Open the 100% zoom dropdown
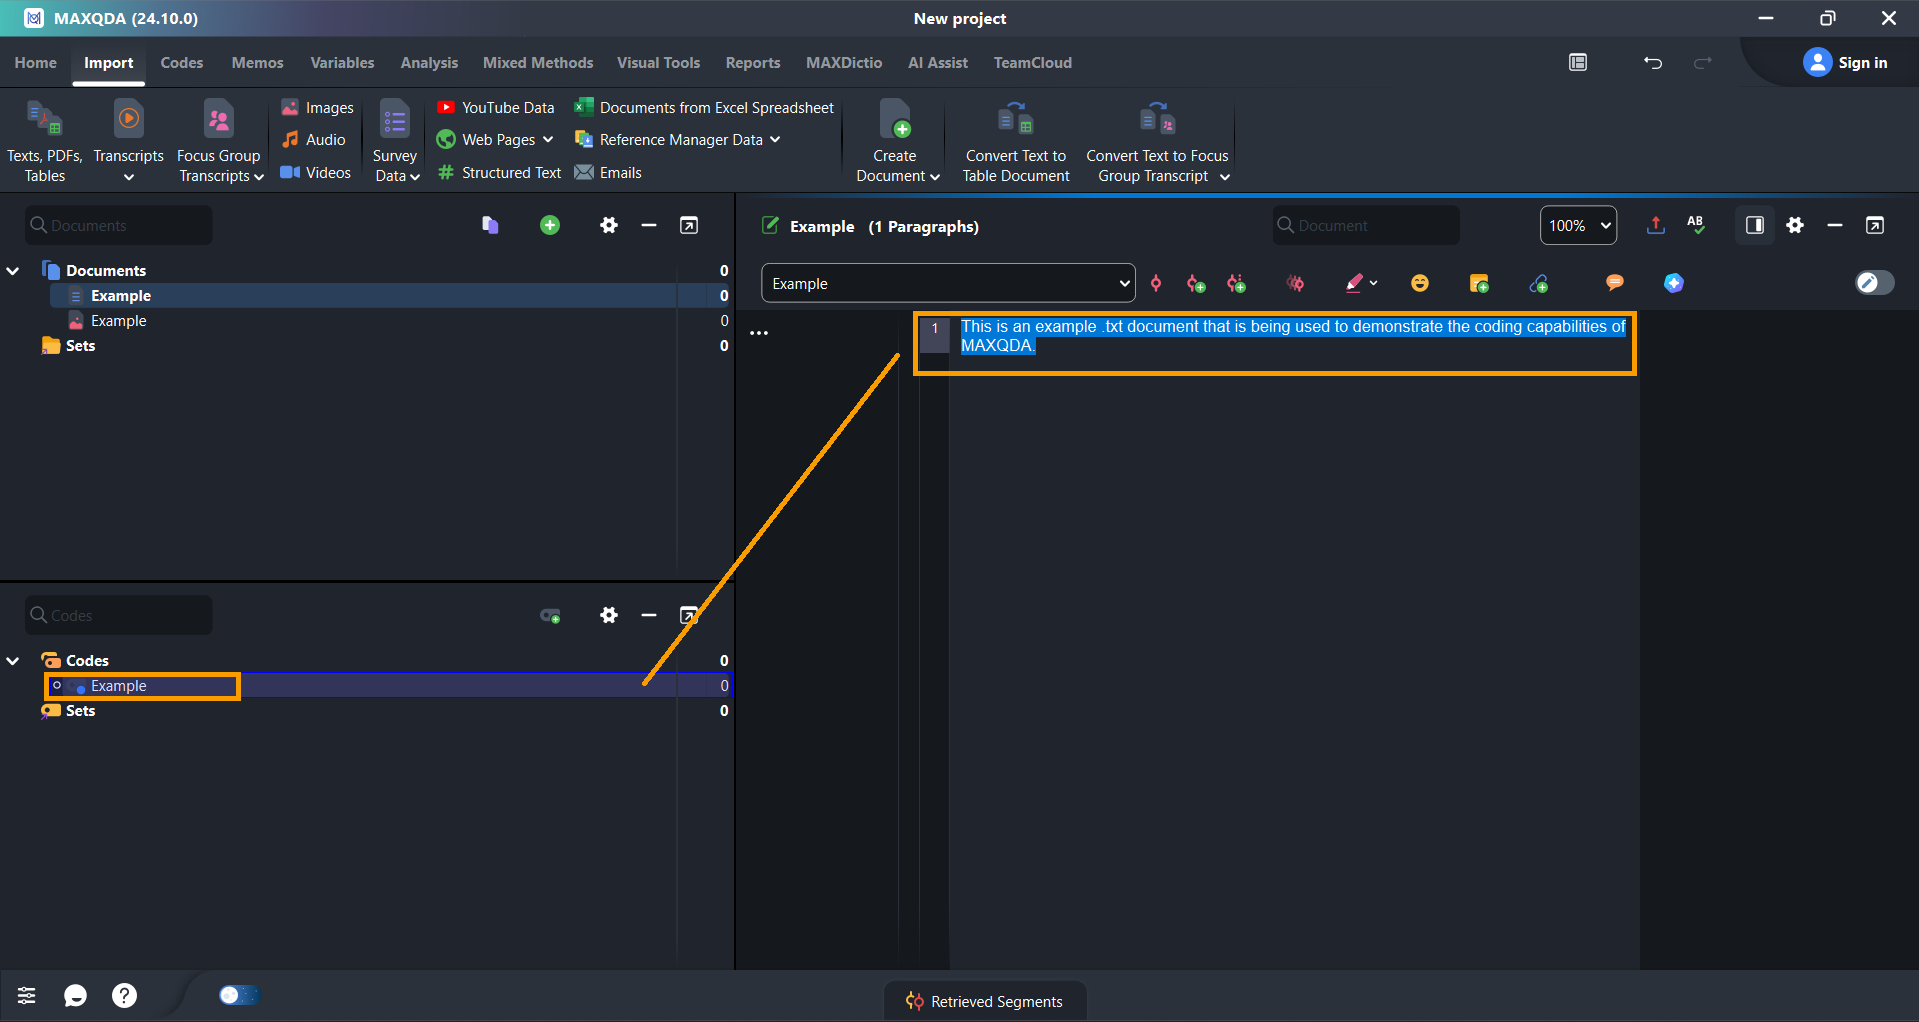The width and height of the screenshot is (1919, 1022). point(1578,226)
